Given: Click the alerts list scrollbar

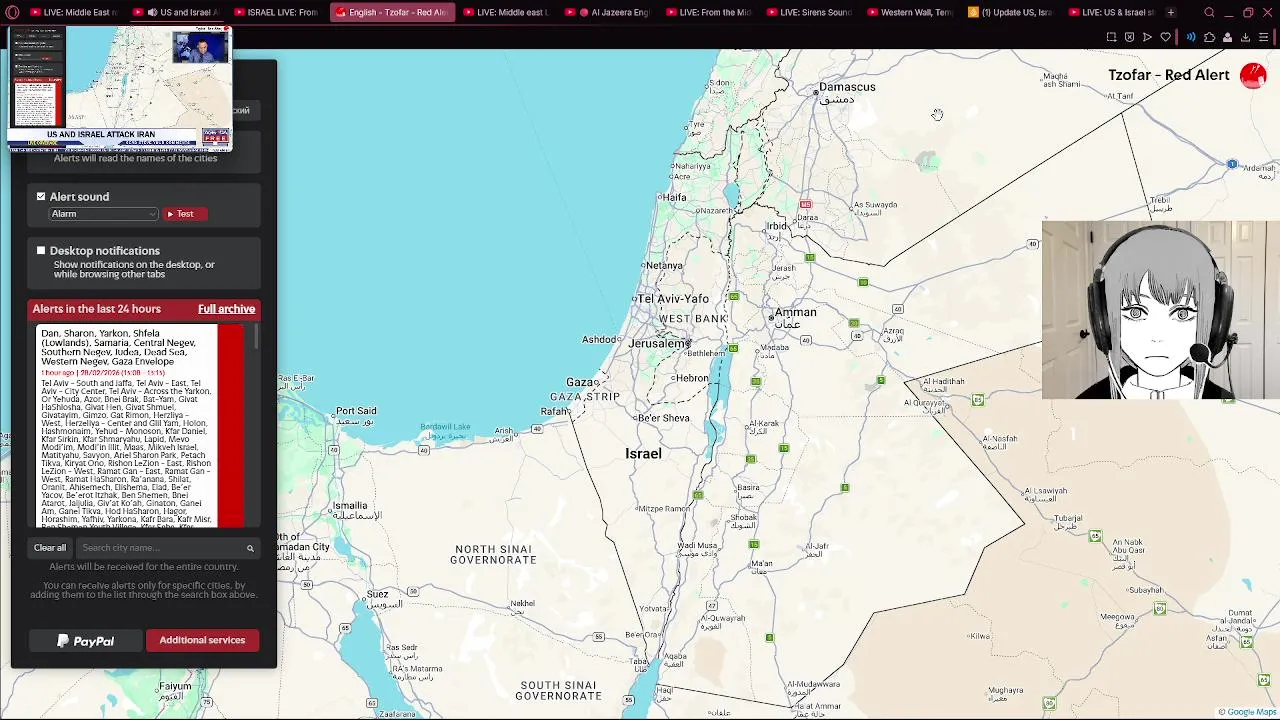Looking at the screenshot, I should [257, 337].
